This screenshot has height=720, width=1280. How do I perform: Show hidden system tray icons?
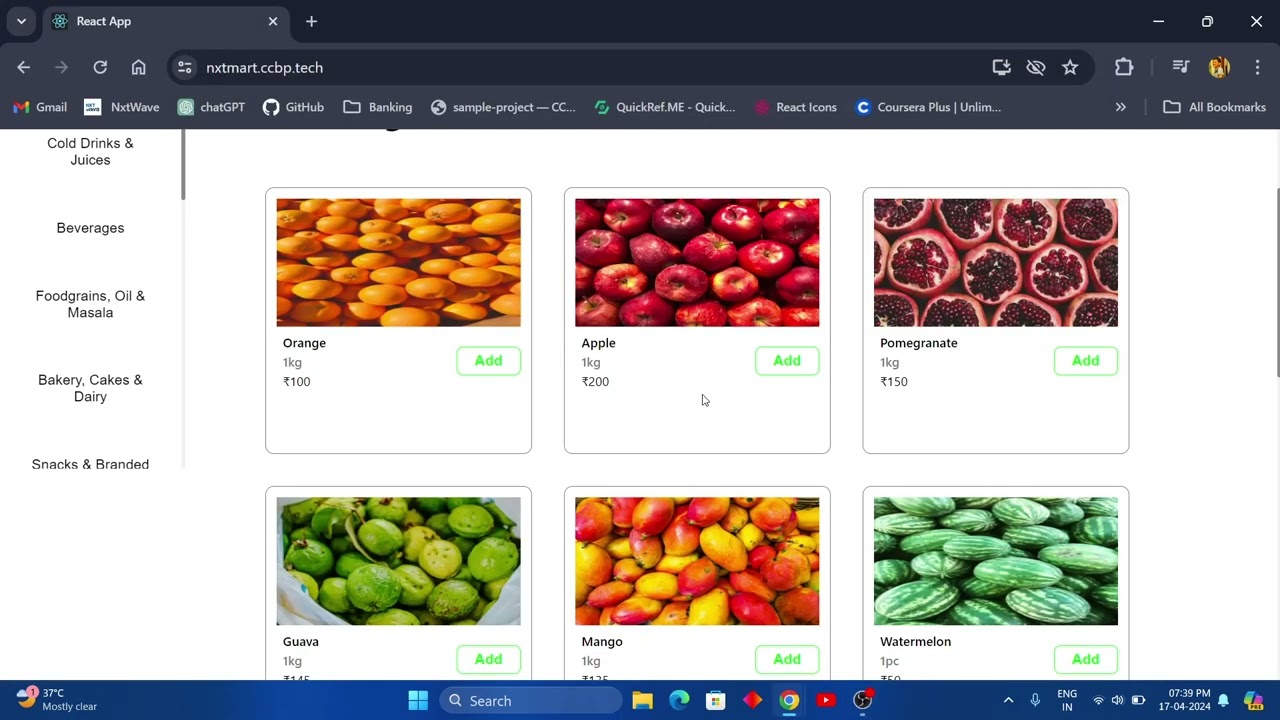1008,700
